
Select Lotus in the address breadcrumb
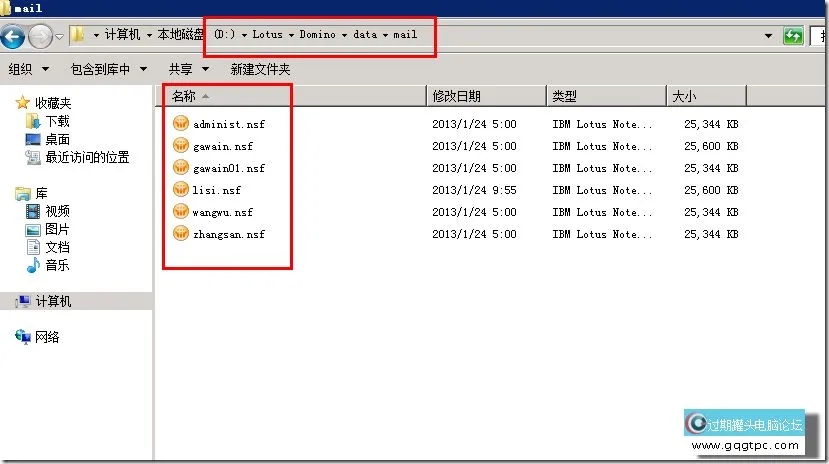coord(268,34)
